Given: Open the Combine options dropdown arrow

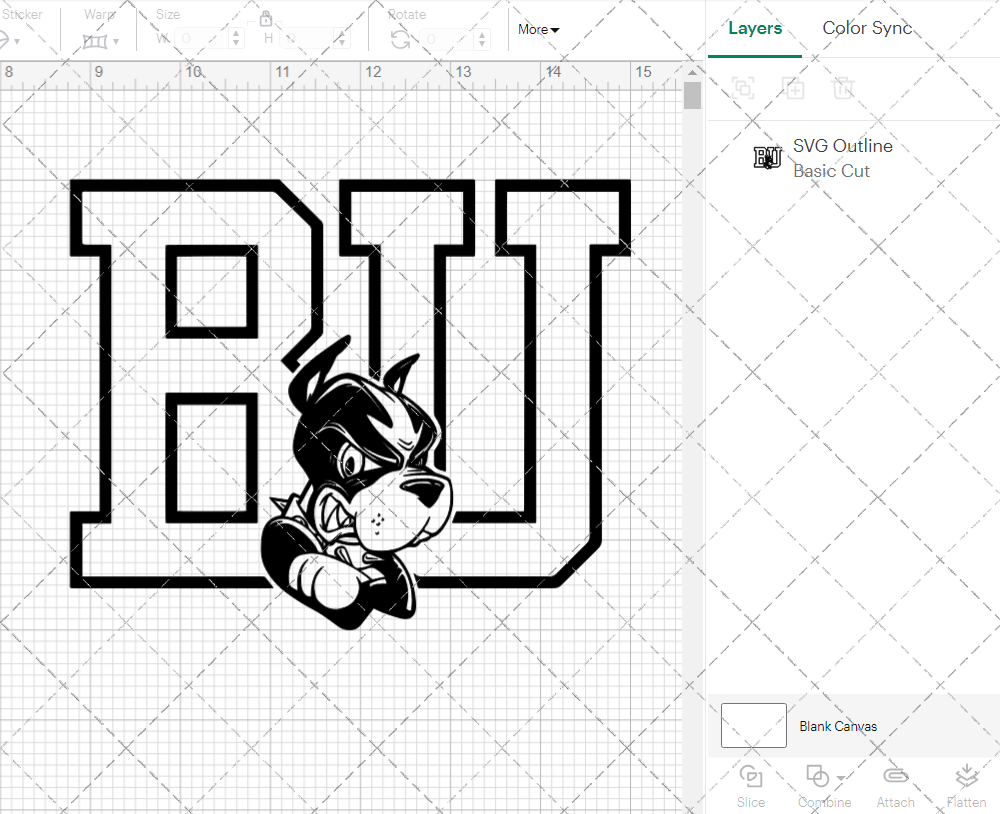Looking at the screenshot, I should 840,778.
